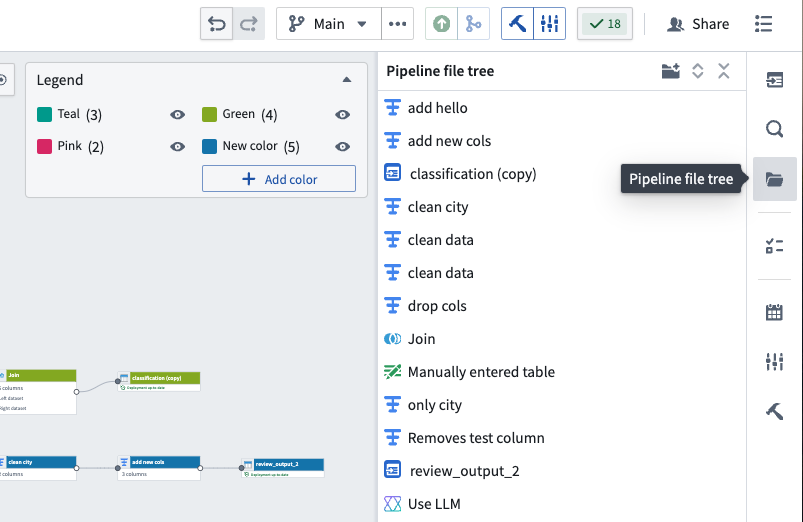This screenshot has width=803, height=522.
Task: Open the three-dot more options menu
Action: click(x=397, y=24)
